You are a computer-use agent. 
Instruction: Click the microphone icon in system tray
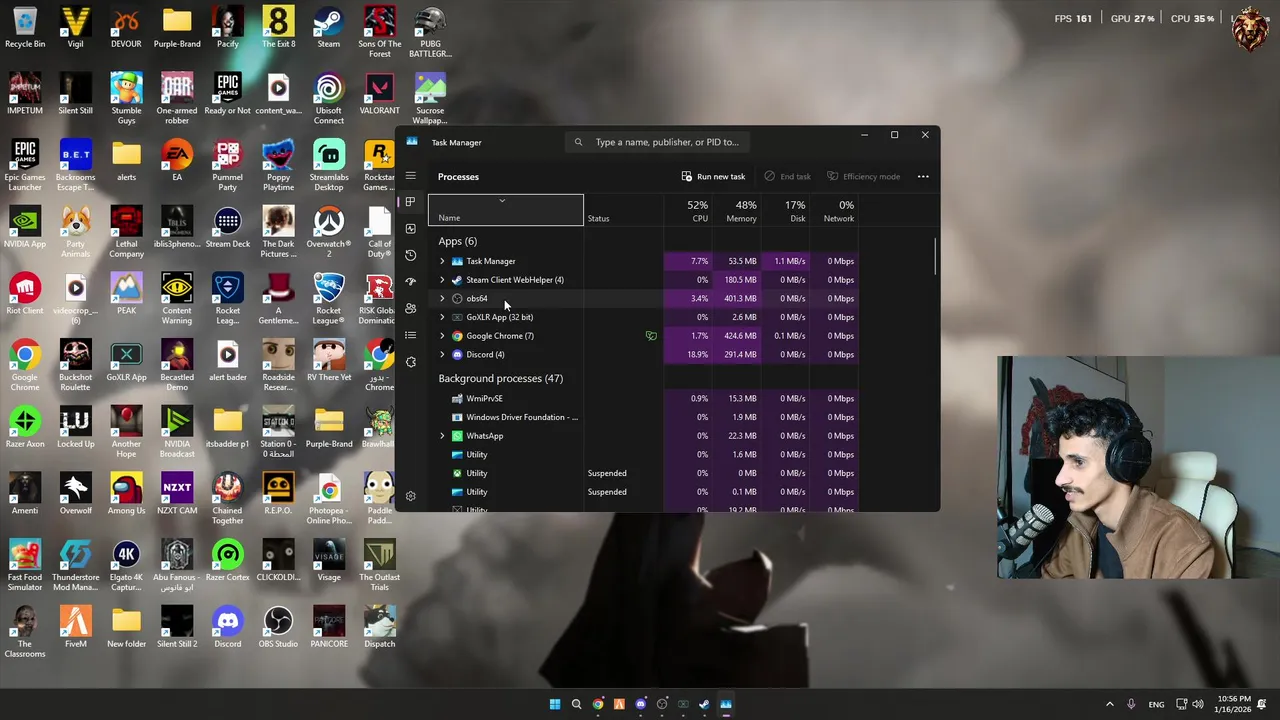[1131, 704]
